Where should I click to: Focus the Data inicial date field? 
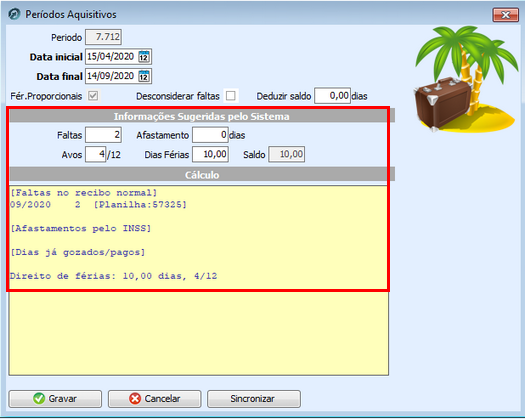click(111, 57)
